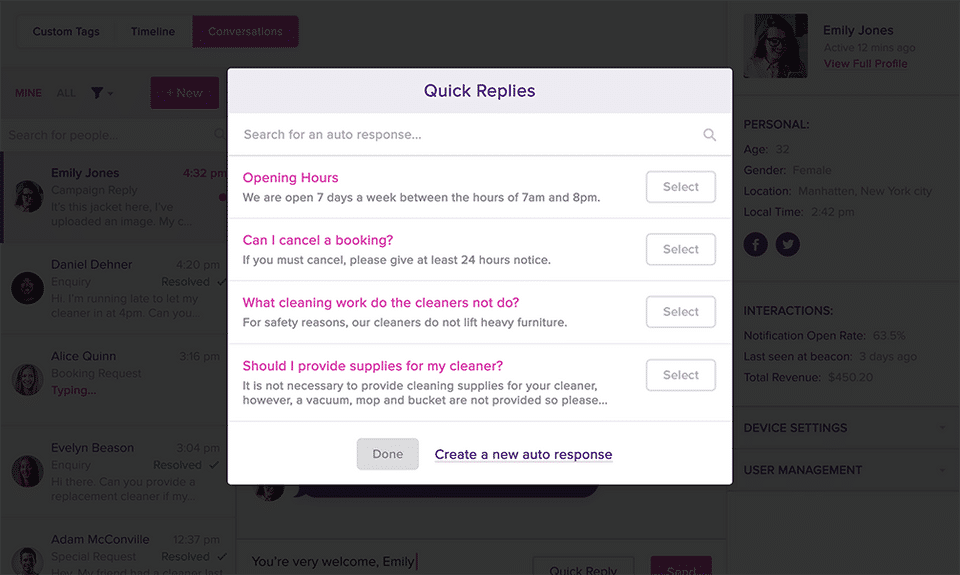Viewport: 960px width, 575px height.
Task: Open Emily Jones's Twitter profile icon
Action: [x=788, y=244]
